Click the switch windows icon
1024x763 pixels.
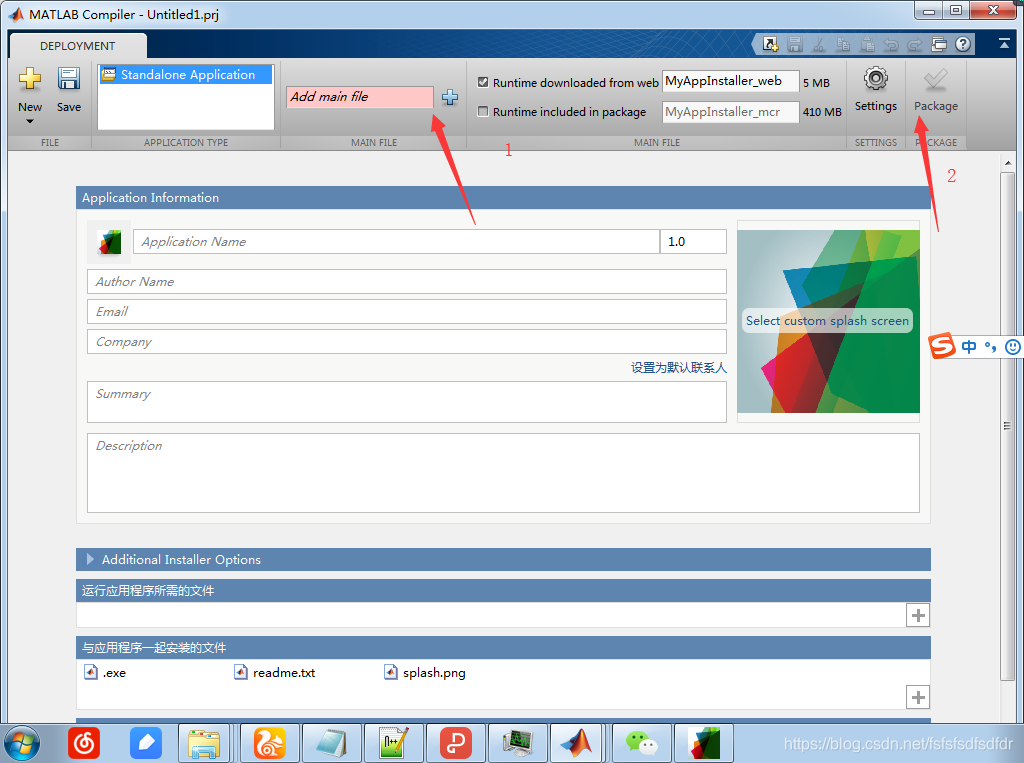939,44
